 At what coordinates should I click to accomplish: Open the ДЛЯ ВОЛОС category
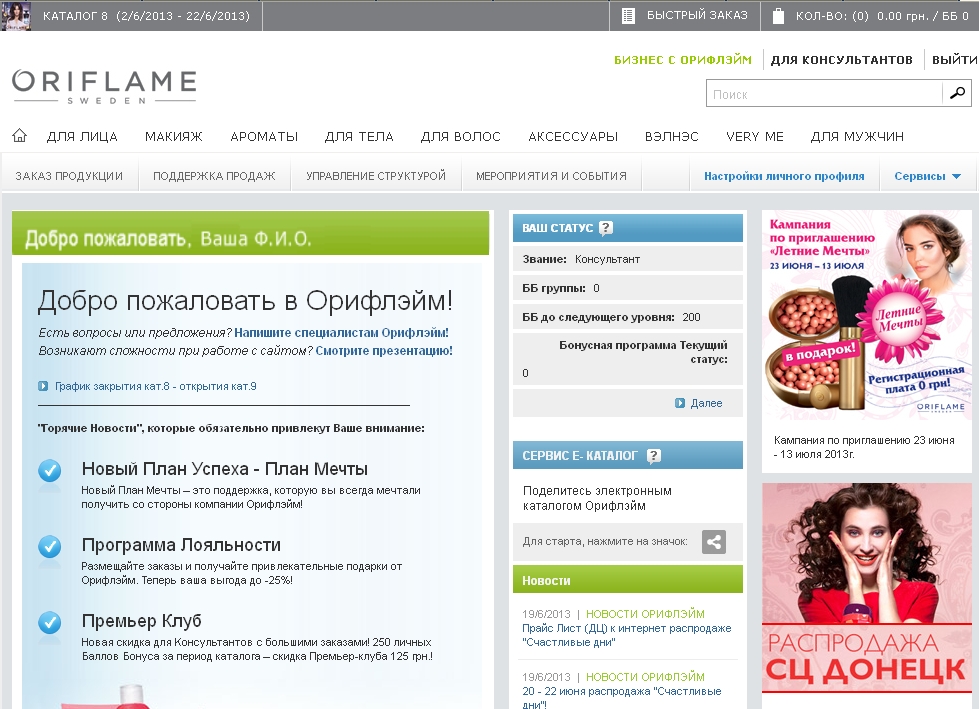pyautogui.click(x=461, y=137)
